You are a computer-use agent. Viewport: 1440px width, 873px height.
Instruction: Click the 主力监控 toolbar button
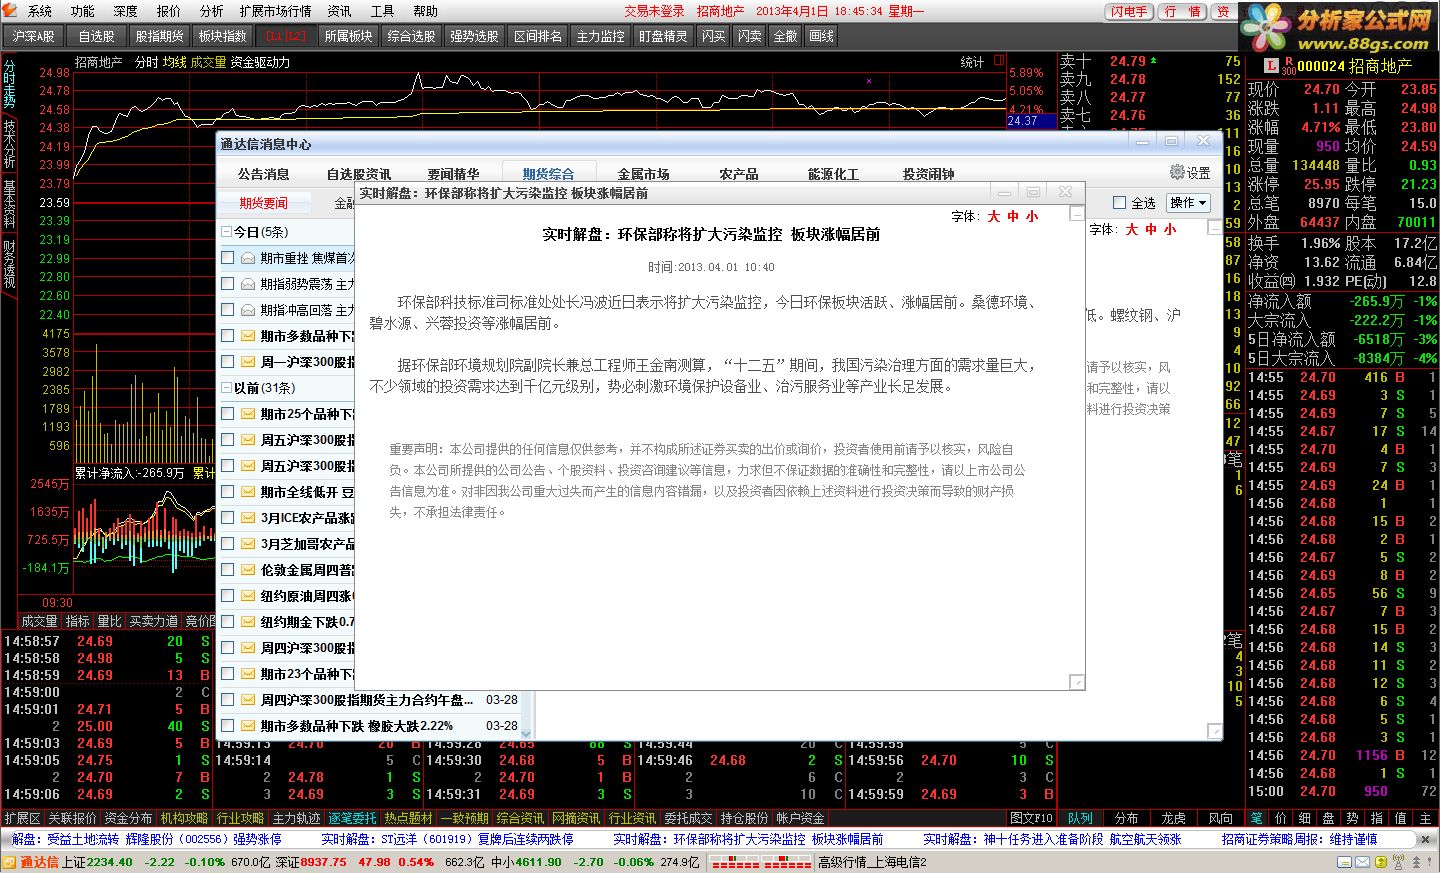coord(600,36)
